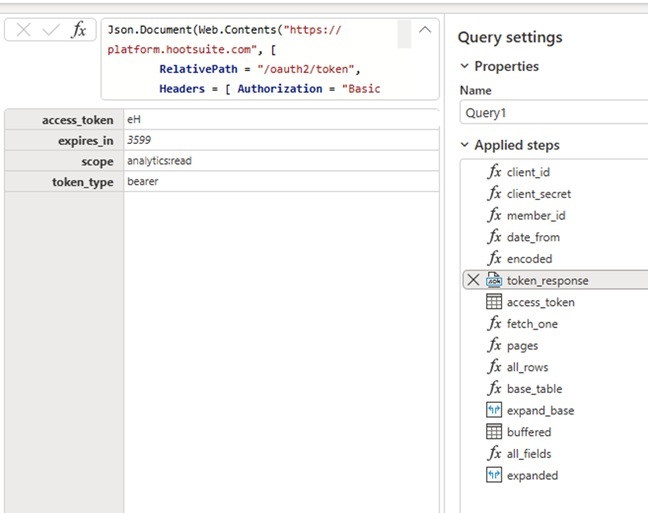
Task: Click the fx icon beside pages
Action: coord(494,345)
